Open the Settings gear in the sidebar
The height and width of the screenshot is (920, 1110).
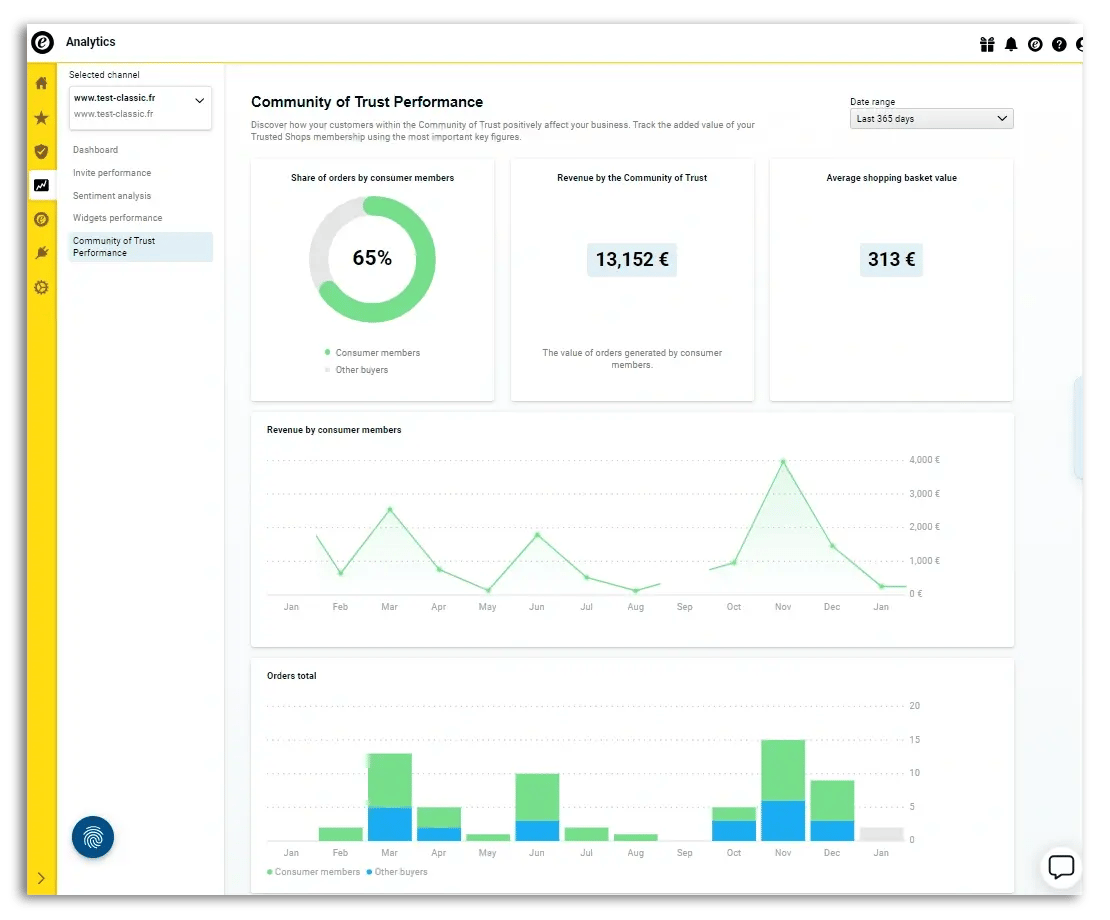[41, 287]
